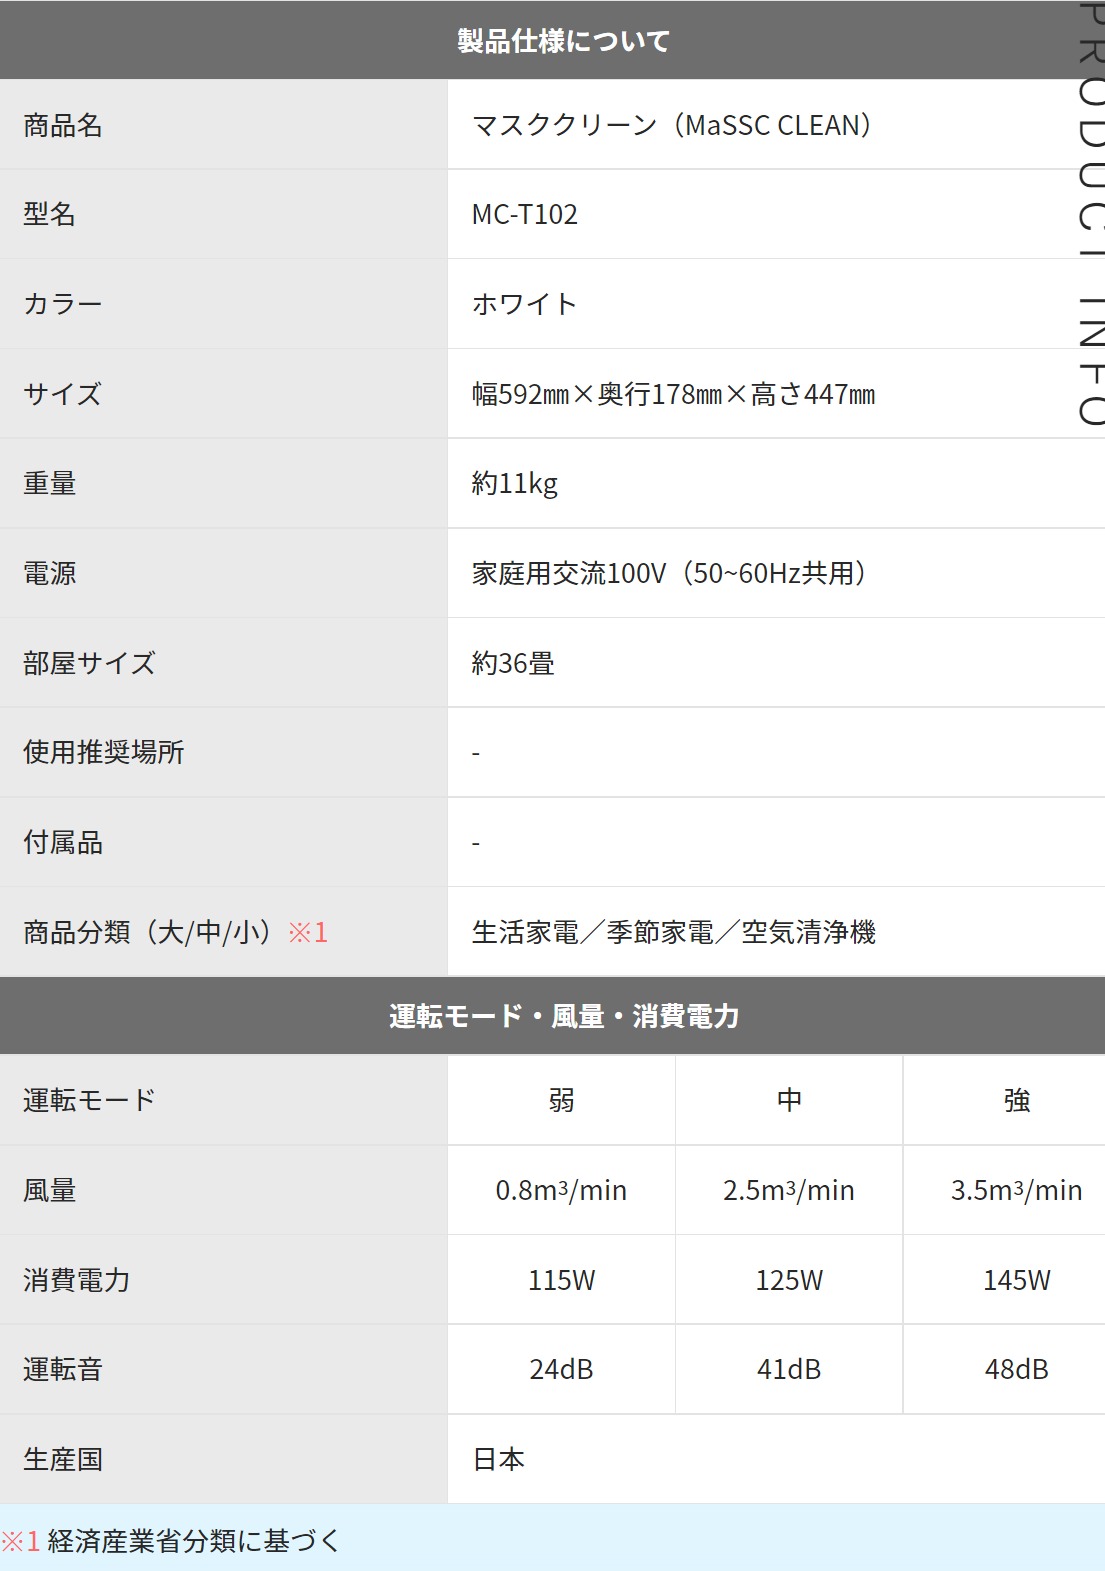Click footnote ※1 経済産業省分類に基づく
1105x1571 pixels.
click(171, 1541)
